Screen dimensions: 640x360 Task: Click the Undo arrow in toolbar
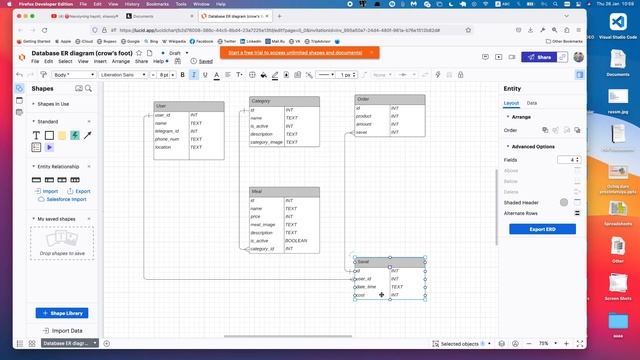(x=19, y=75)
